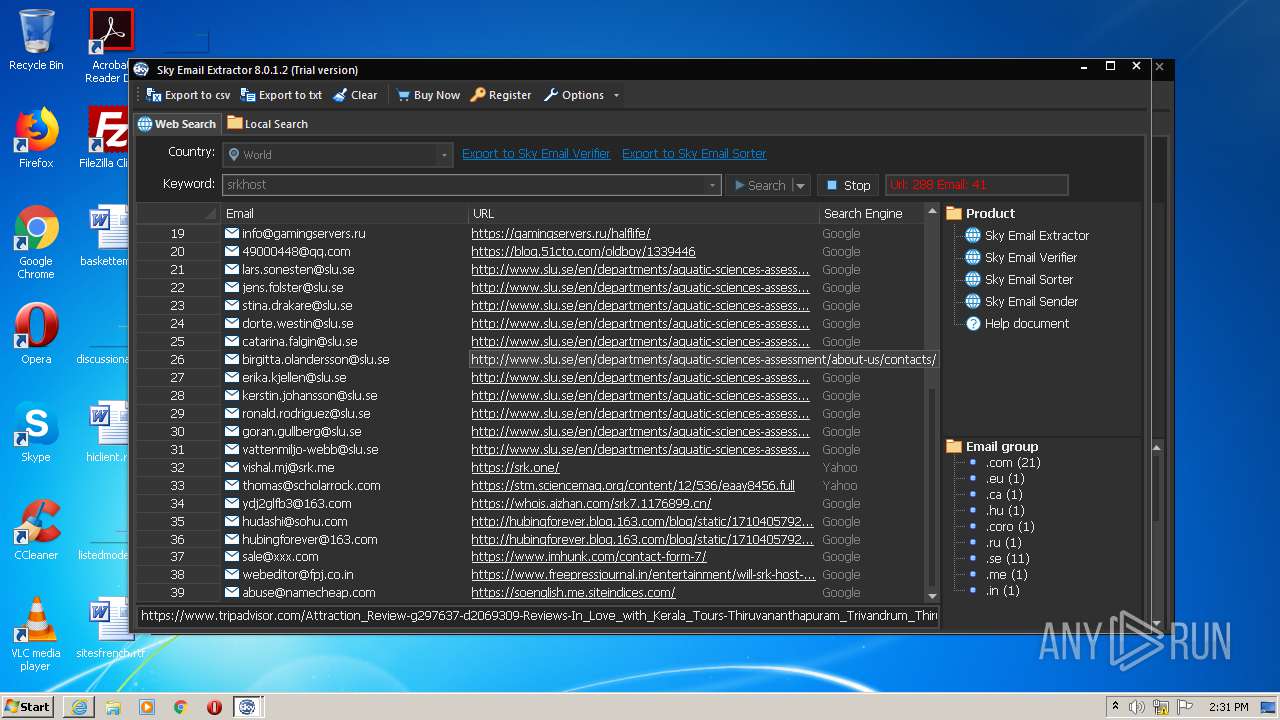
Task: Click the taskbar volume speaker icon
Action: click(1137, 707)
